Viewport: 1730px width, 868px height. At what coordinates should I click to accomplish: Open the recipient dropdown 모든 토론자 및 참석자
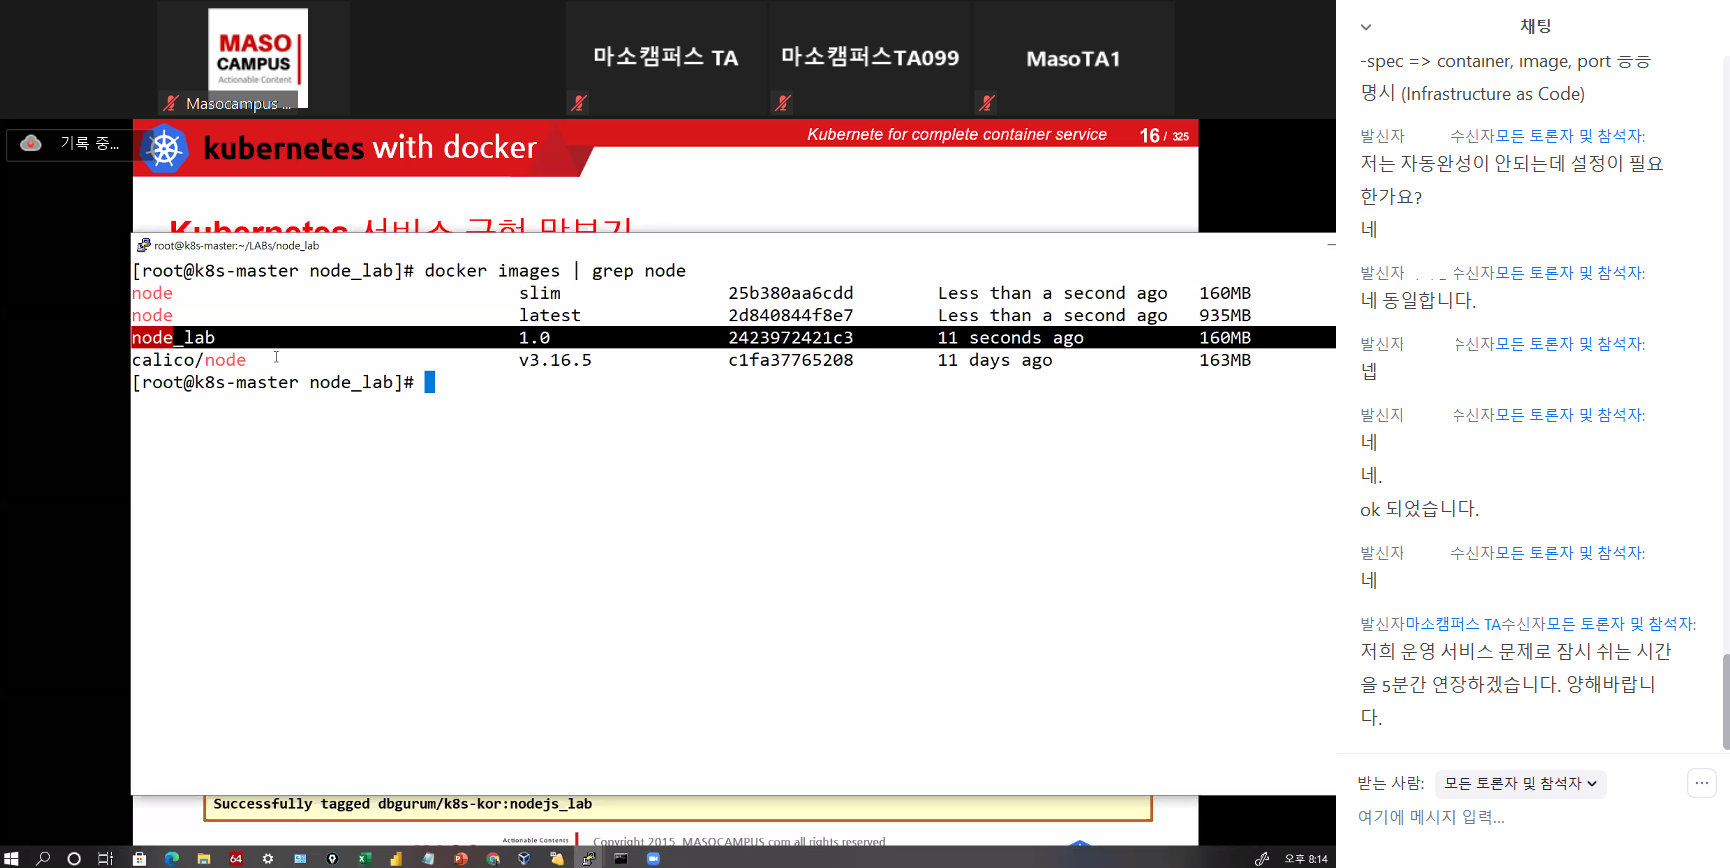[1520, 783]
